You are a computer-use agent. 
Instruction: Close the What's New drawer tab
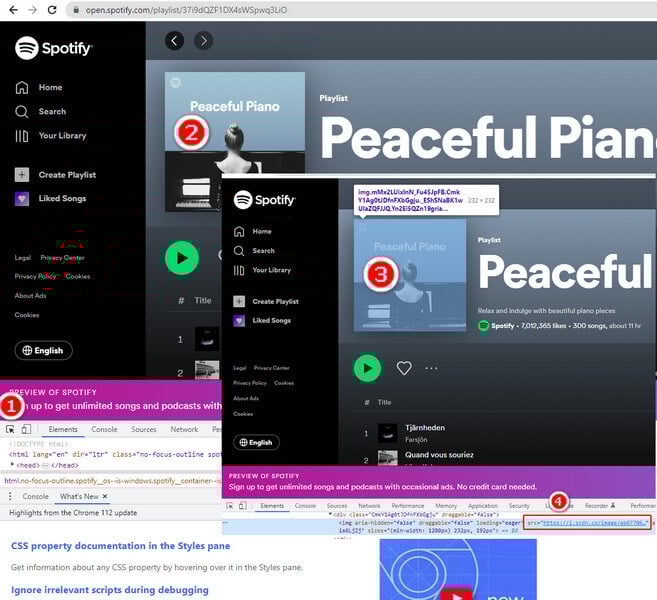tap(105, 496)
